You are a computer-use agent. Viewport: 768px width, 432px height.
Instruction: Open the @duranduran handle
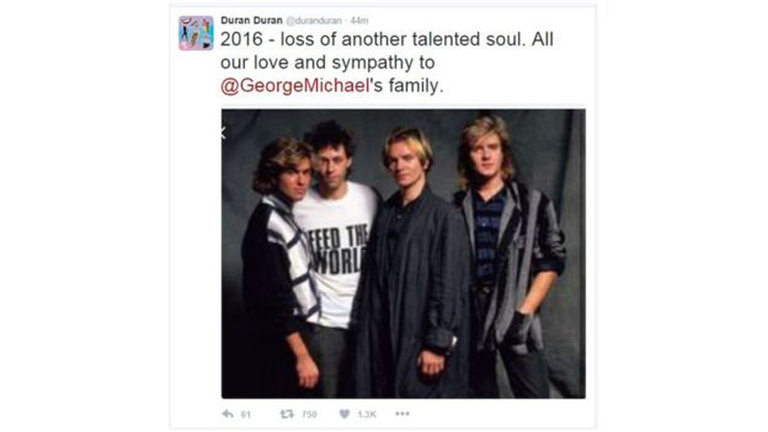[314, 21]
